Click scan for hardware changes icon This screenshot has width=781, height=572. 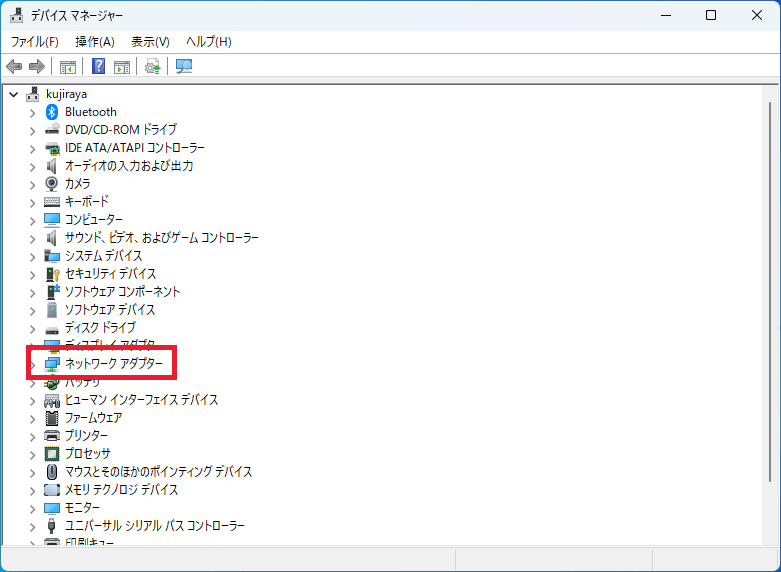coord(184,66)
